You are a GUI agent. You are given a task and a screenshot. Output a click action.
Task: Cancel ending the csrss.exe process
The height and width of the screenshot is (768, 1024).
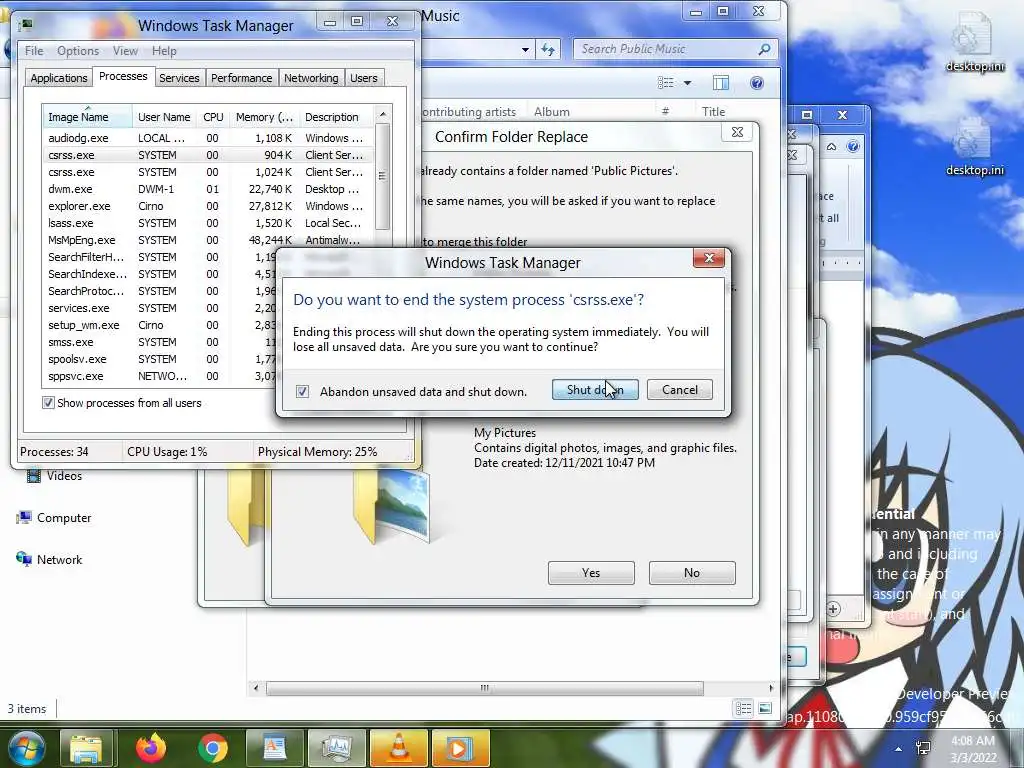click(679, 390)
